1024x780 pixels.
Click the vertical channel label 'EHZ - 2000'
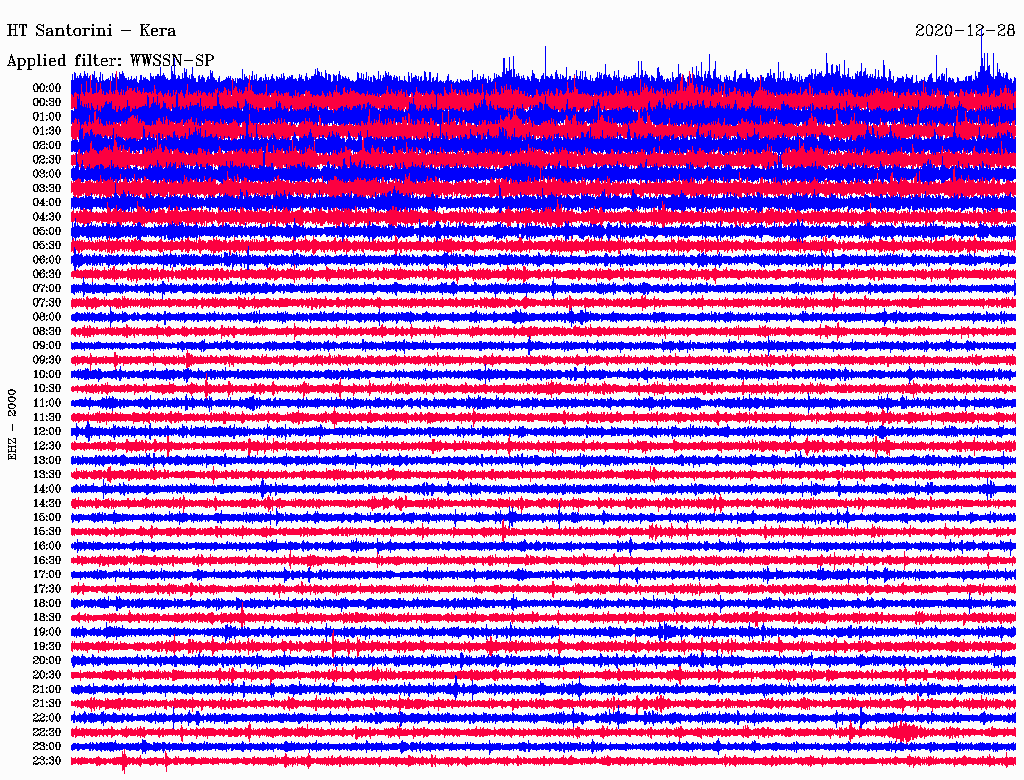click(12, 425)
